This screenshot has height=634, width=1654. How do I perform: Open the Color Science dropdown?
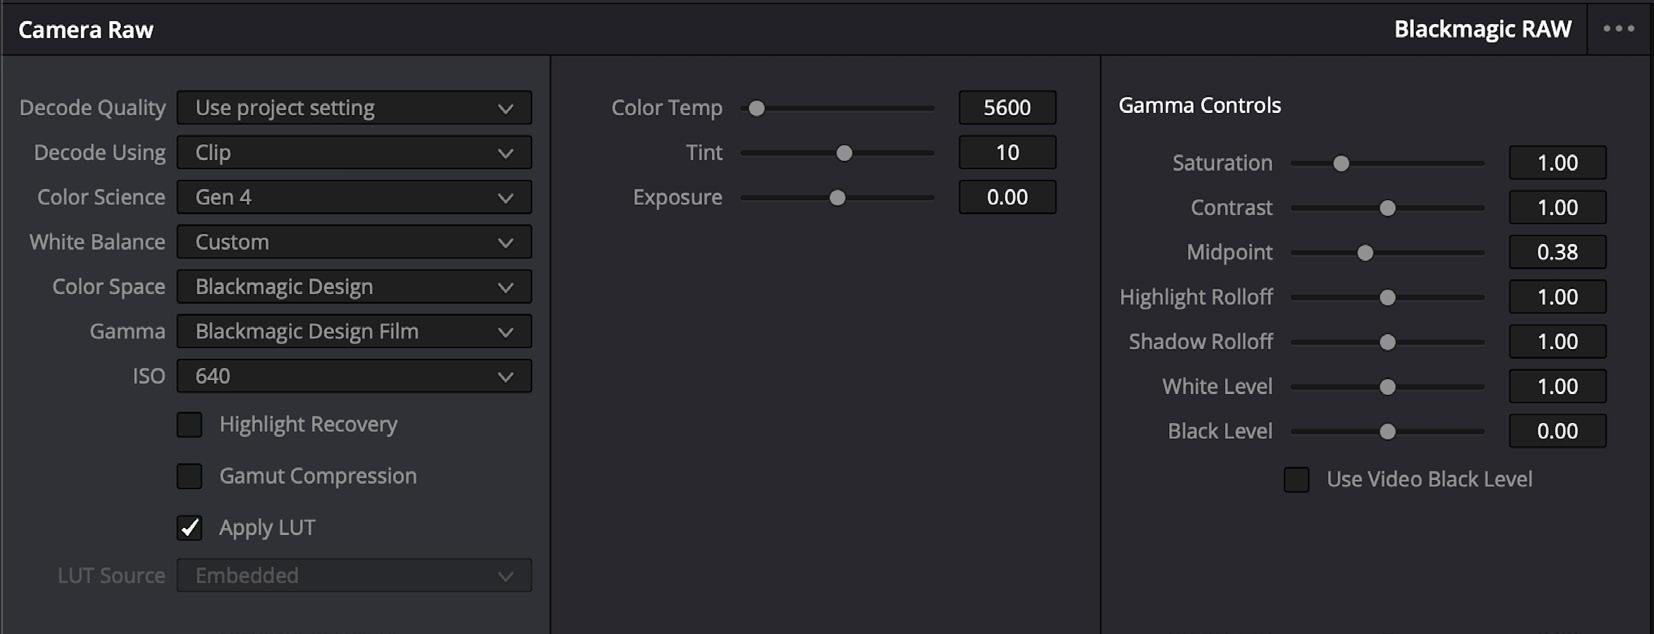pyautogui.click(x=354, y=197)
